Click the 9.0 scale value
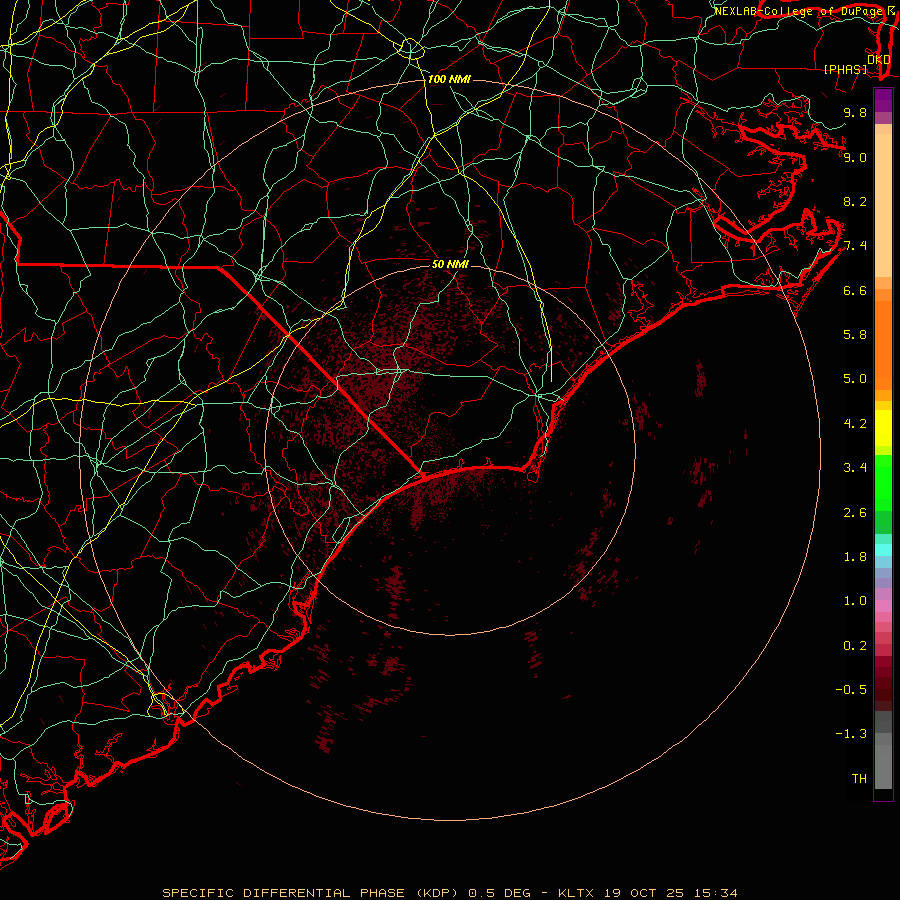This screenshot has height=900, width=900. click(855, 157)
